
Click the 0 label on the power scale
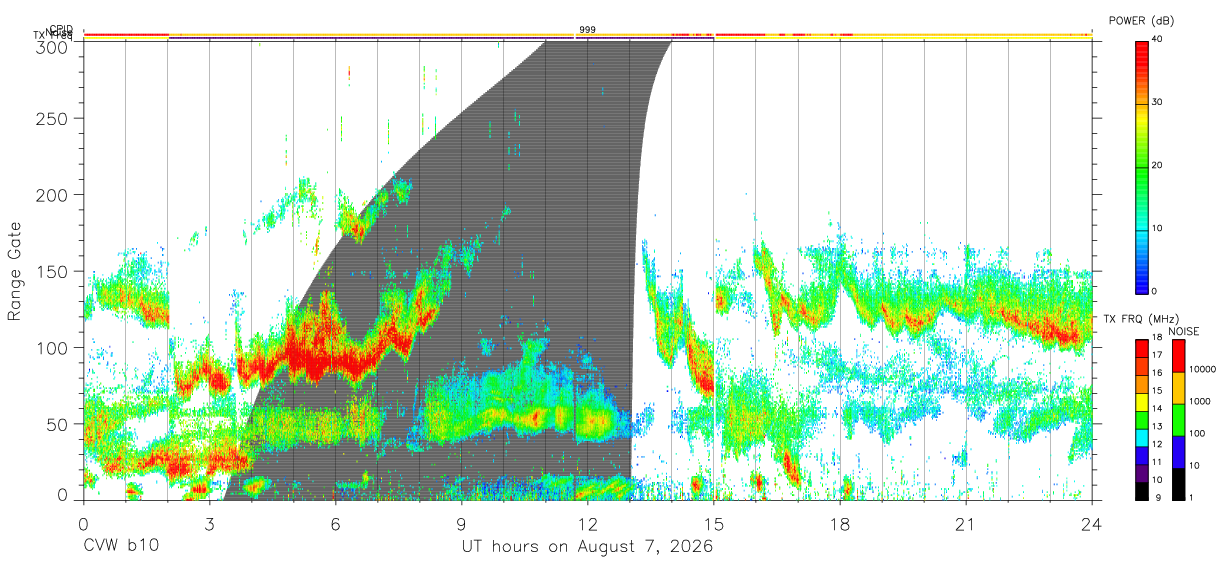(x=1155, y=291)
